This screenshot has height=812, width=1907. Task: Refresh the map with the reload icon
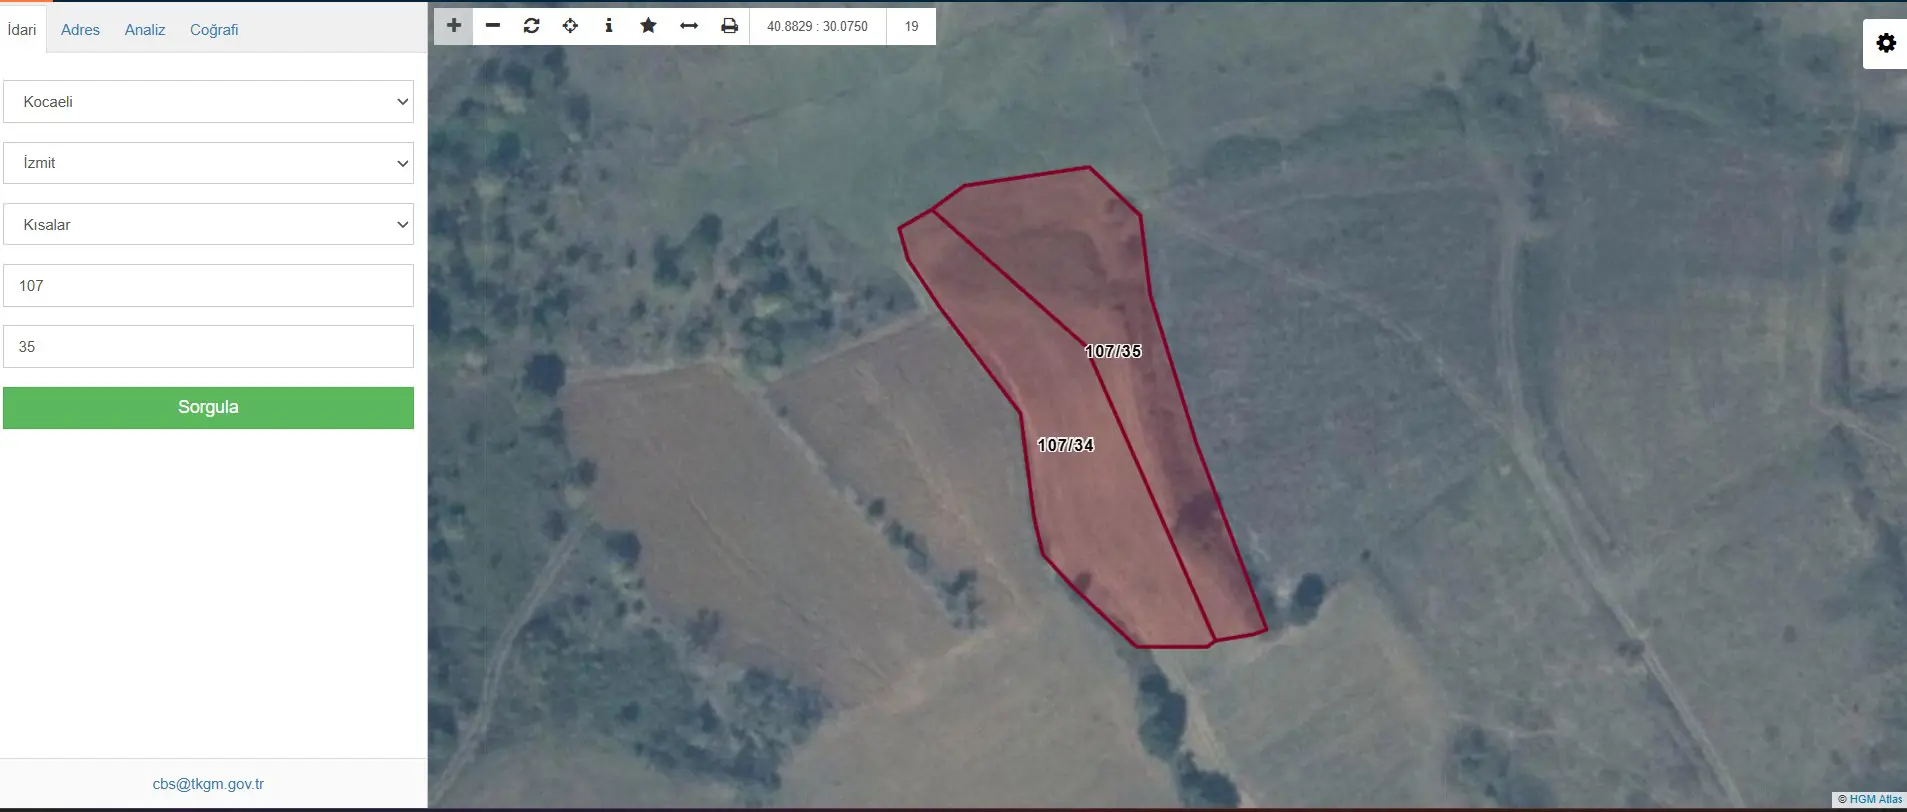tap(532, 26)
